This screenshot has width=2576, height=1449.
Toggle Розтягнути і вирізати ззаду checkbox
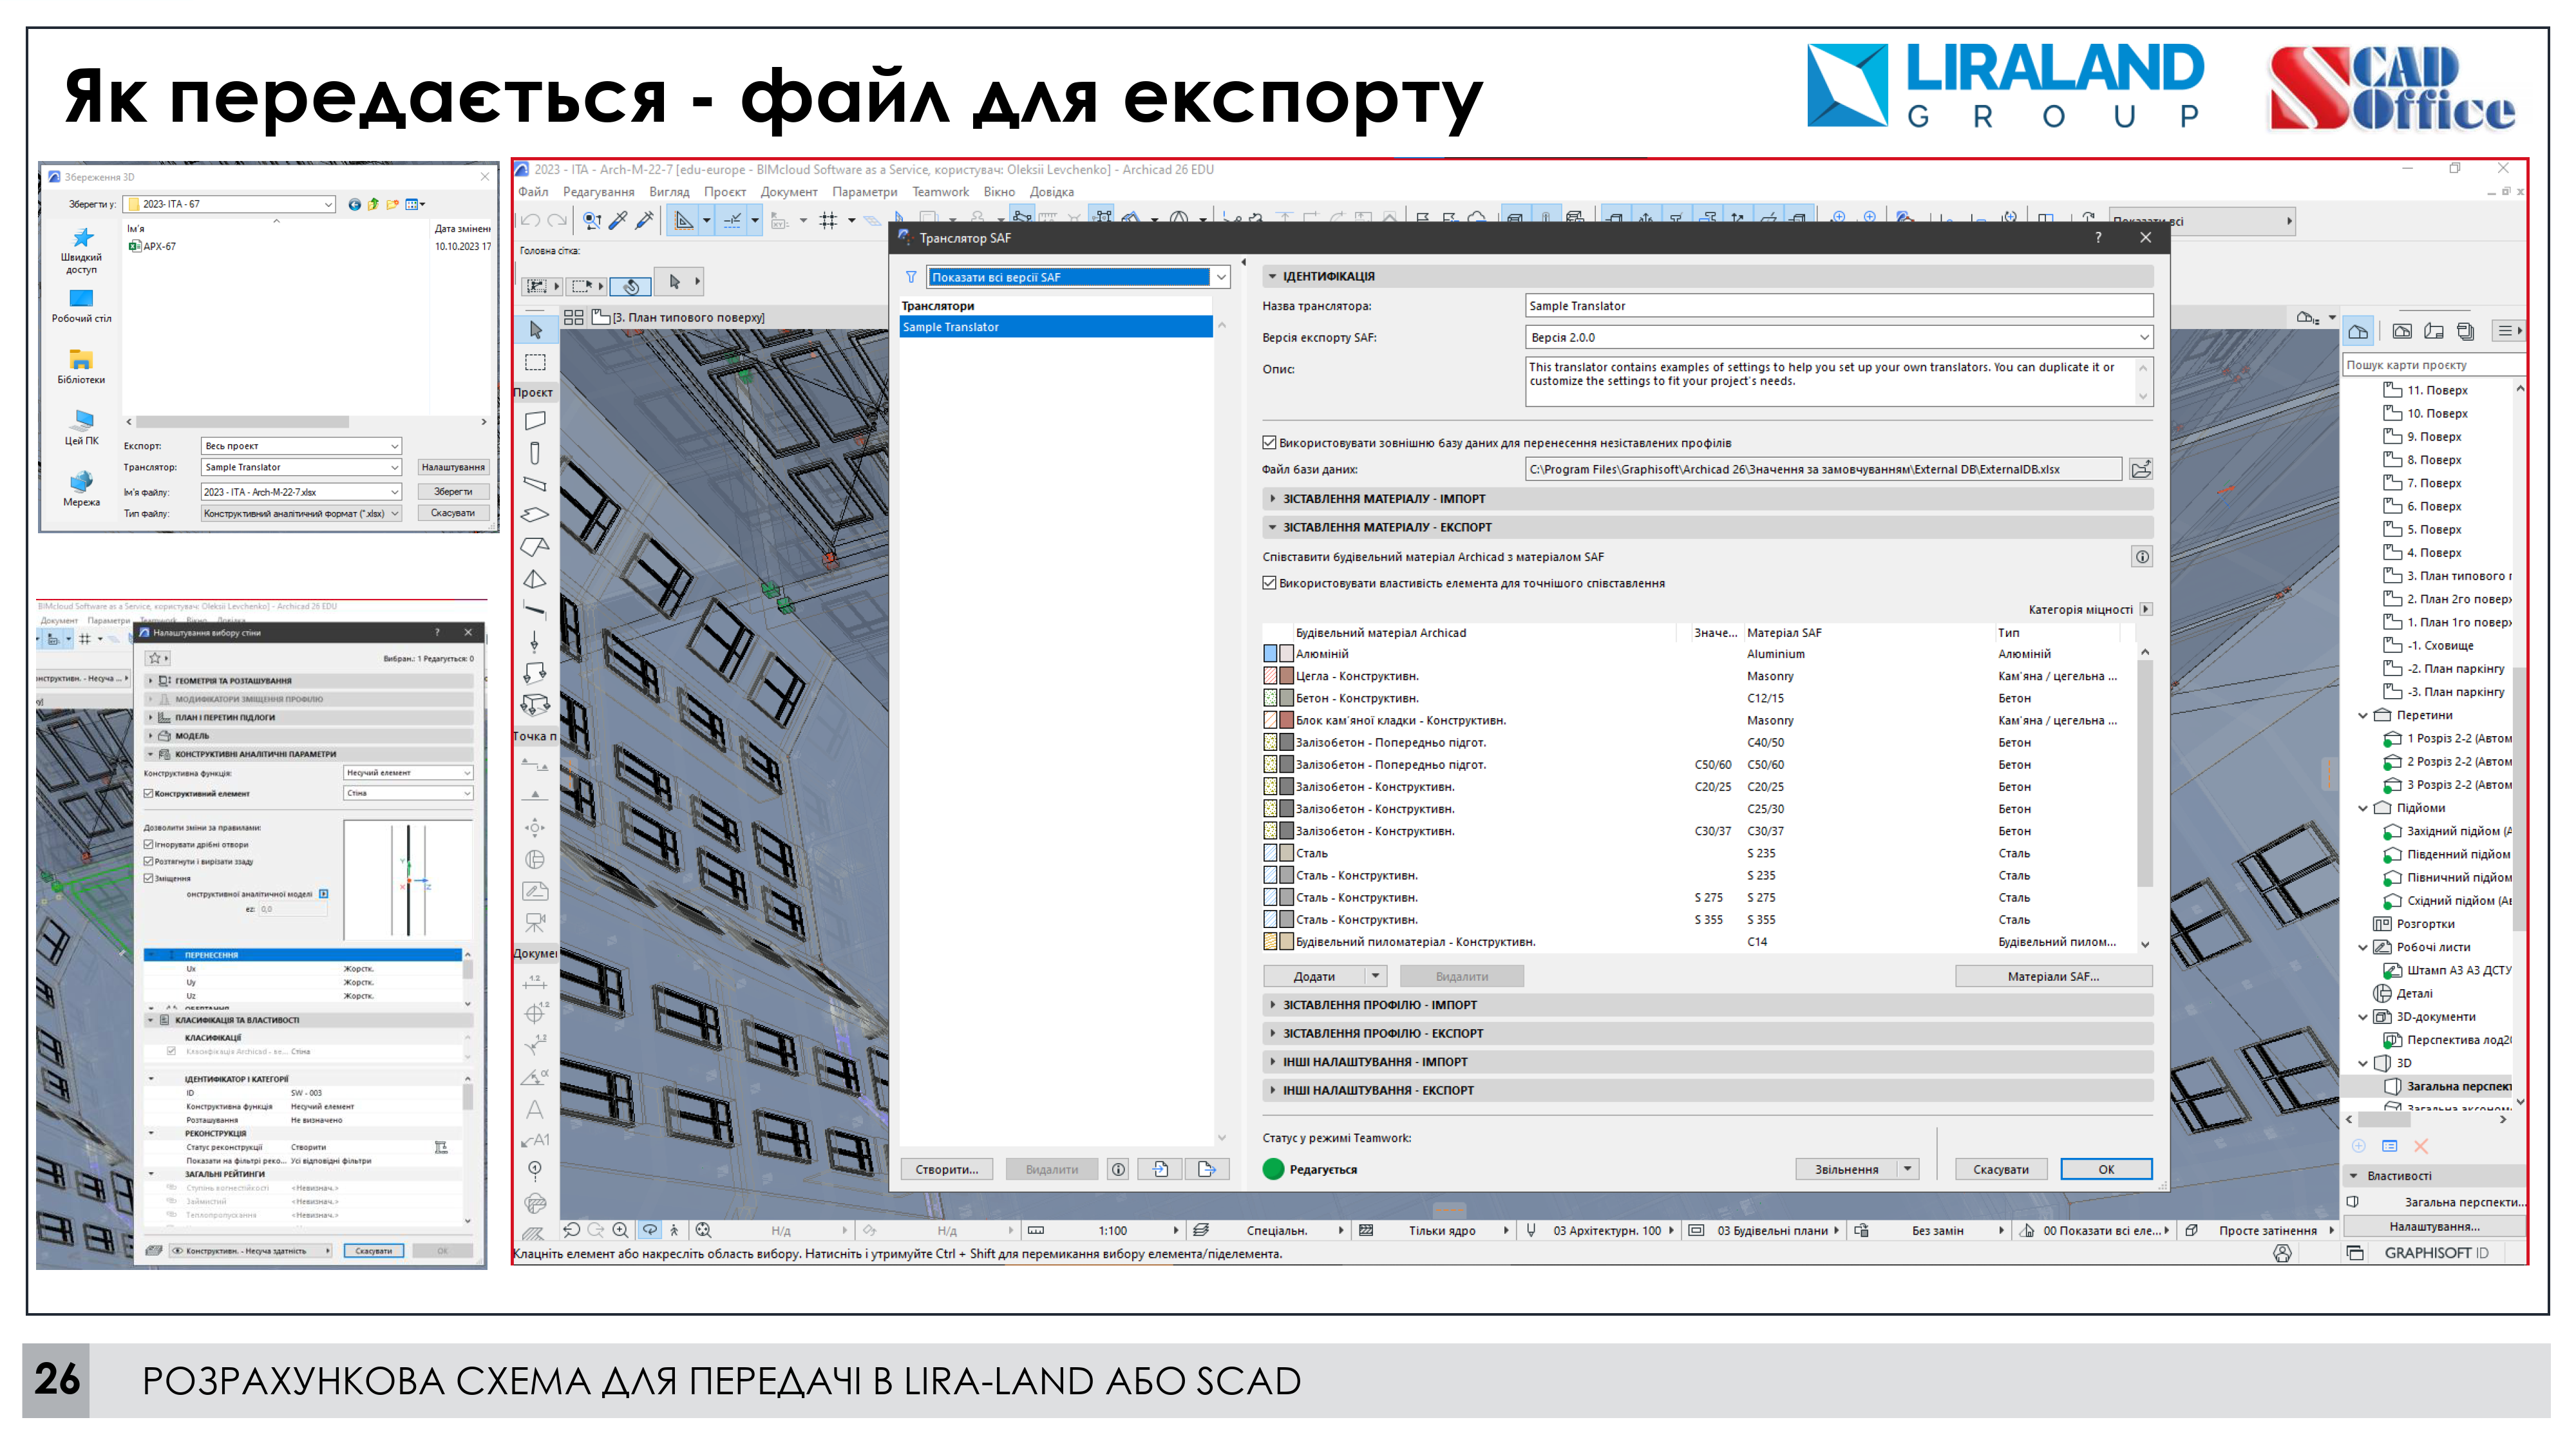coord(149,861)
